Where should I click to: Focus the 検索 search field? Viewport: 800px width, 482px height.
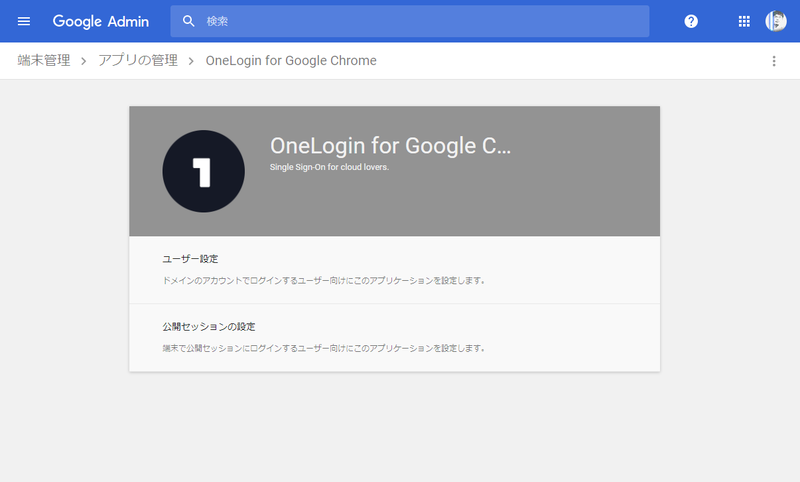(x=410, y=21)
